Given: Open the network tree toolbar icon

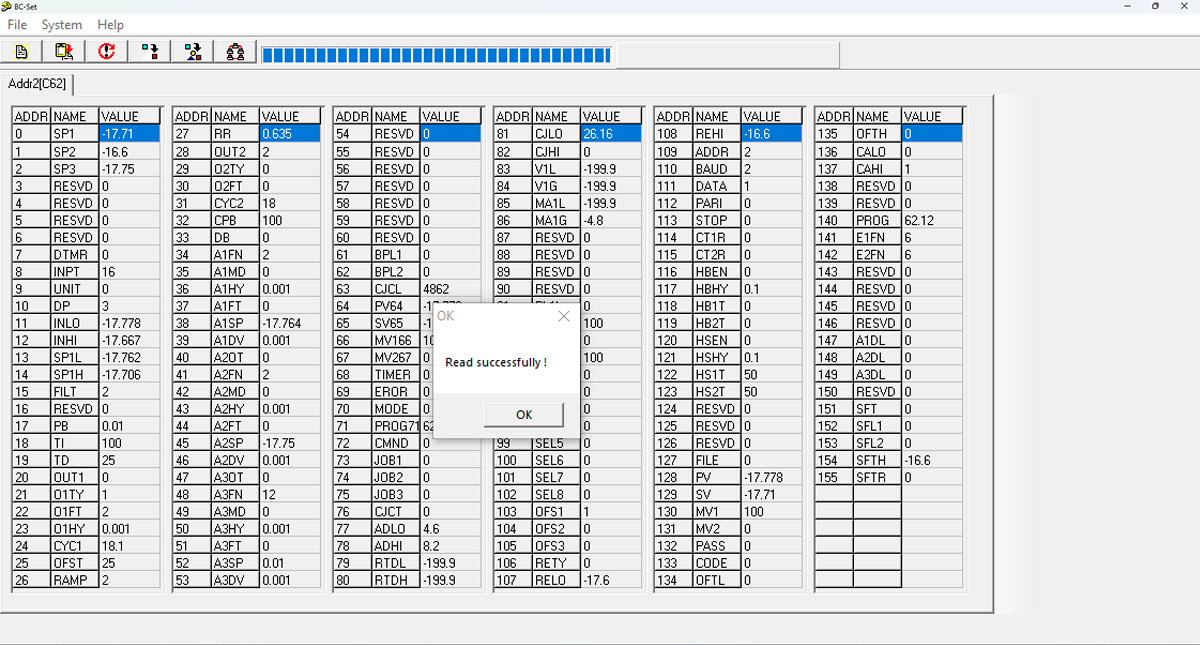Looking at the screenshot, I should pyautogui.click(x=236, y=52).
